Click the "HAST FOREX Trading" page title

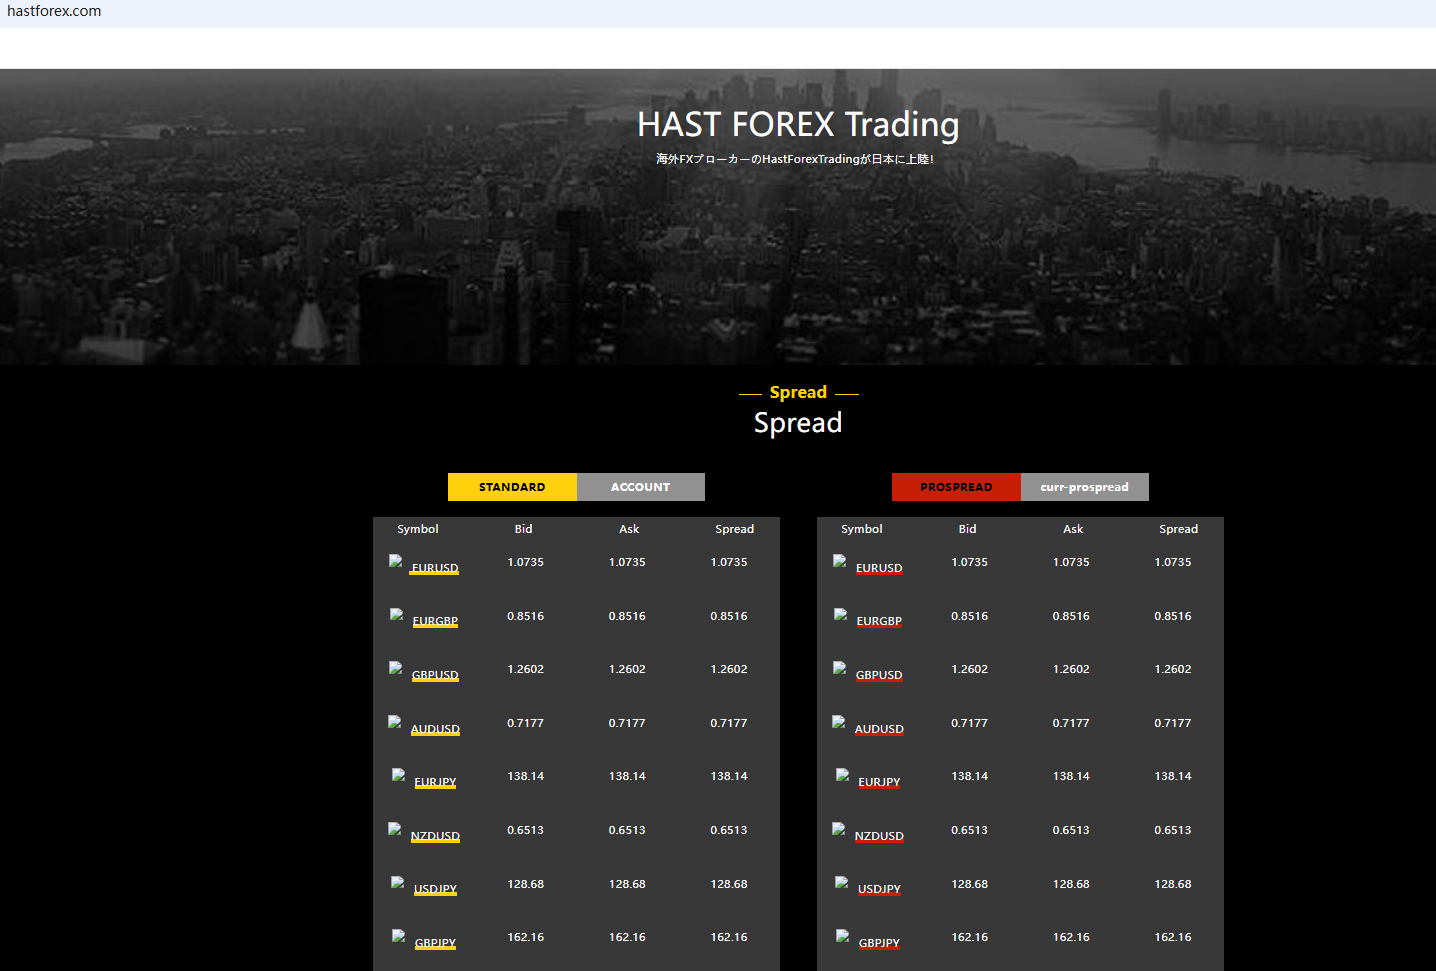pos(798,125)
